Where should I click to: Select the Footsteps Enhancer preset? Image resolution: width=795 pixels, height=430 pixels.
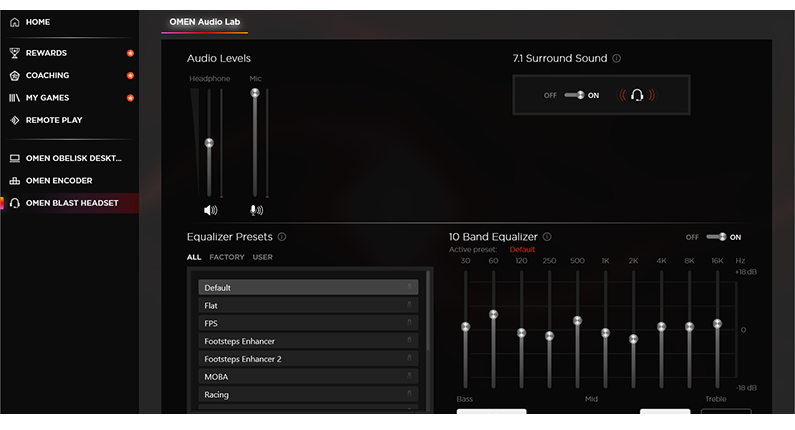[x=308, y=341]
